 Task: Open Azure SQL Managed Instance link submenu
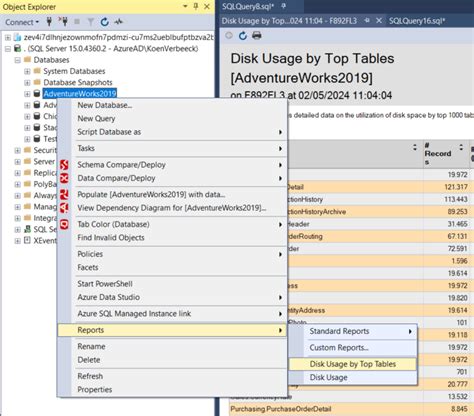pyautogui.click(x=172, y=313)
